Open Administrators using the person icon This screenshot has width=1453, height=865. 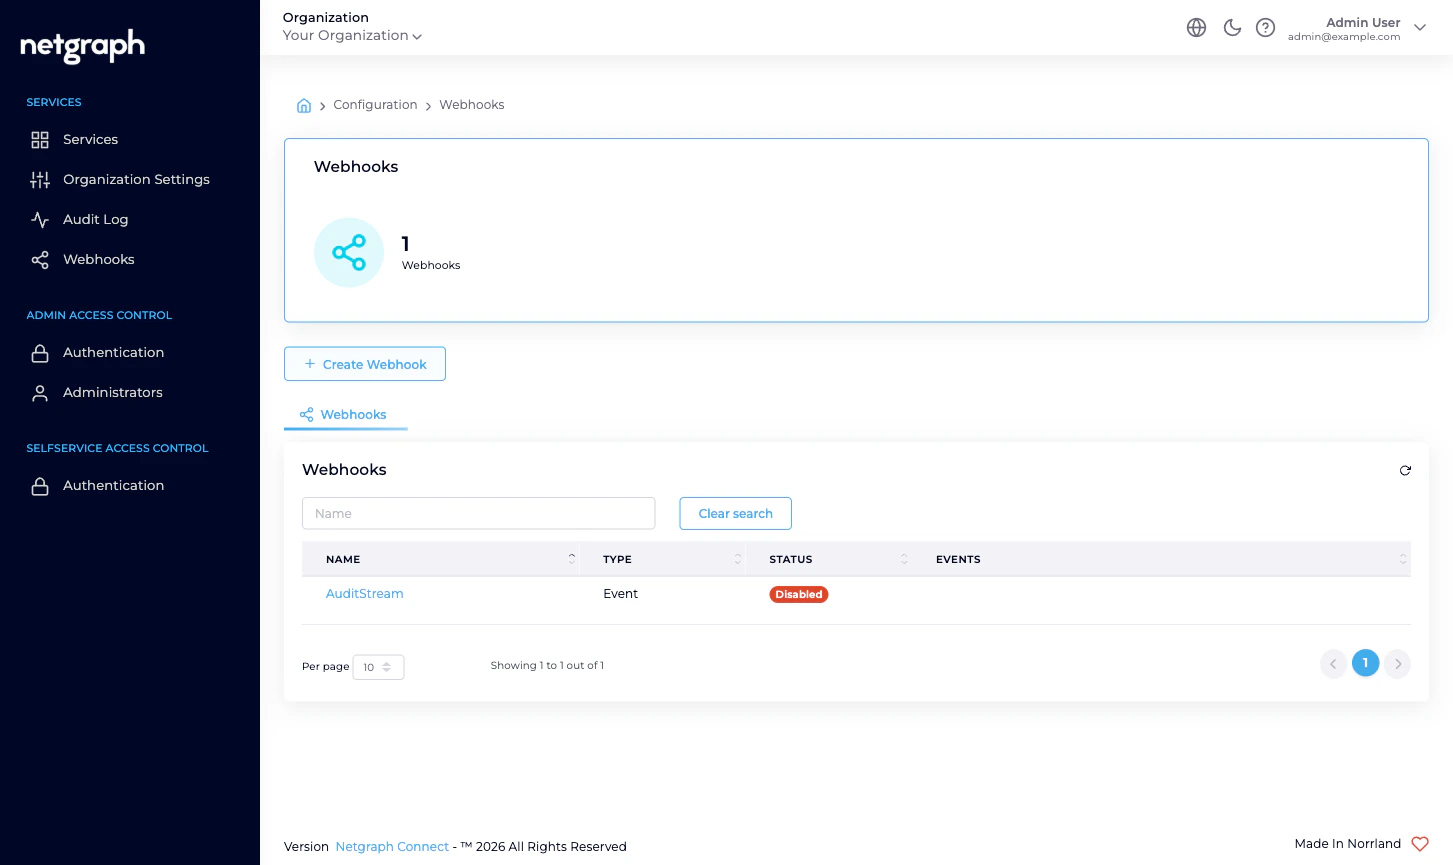[40, 392]
